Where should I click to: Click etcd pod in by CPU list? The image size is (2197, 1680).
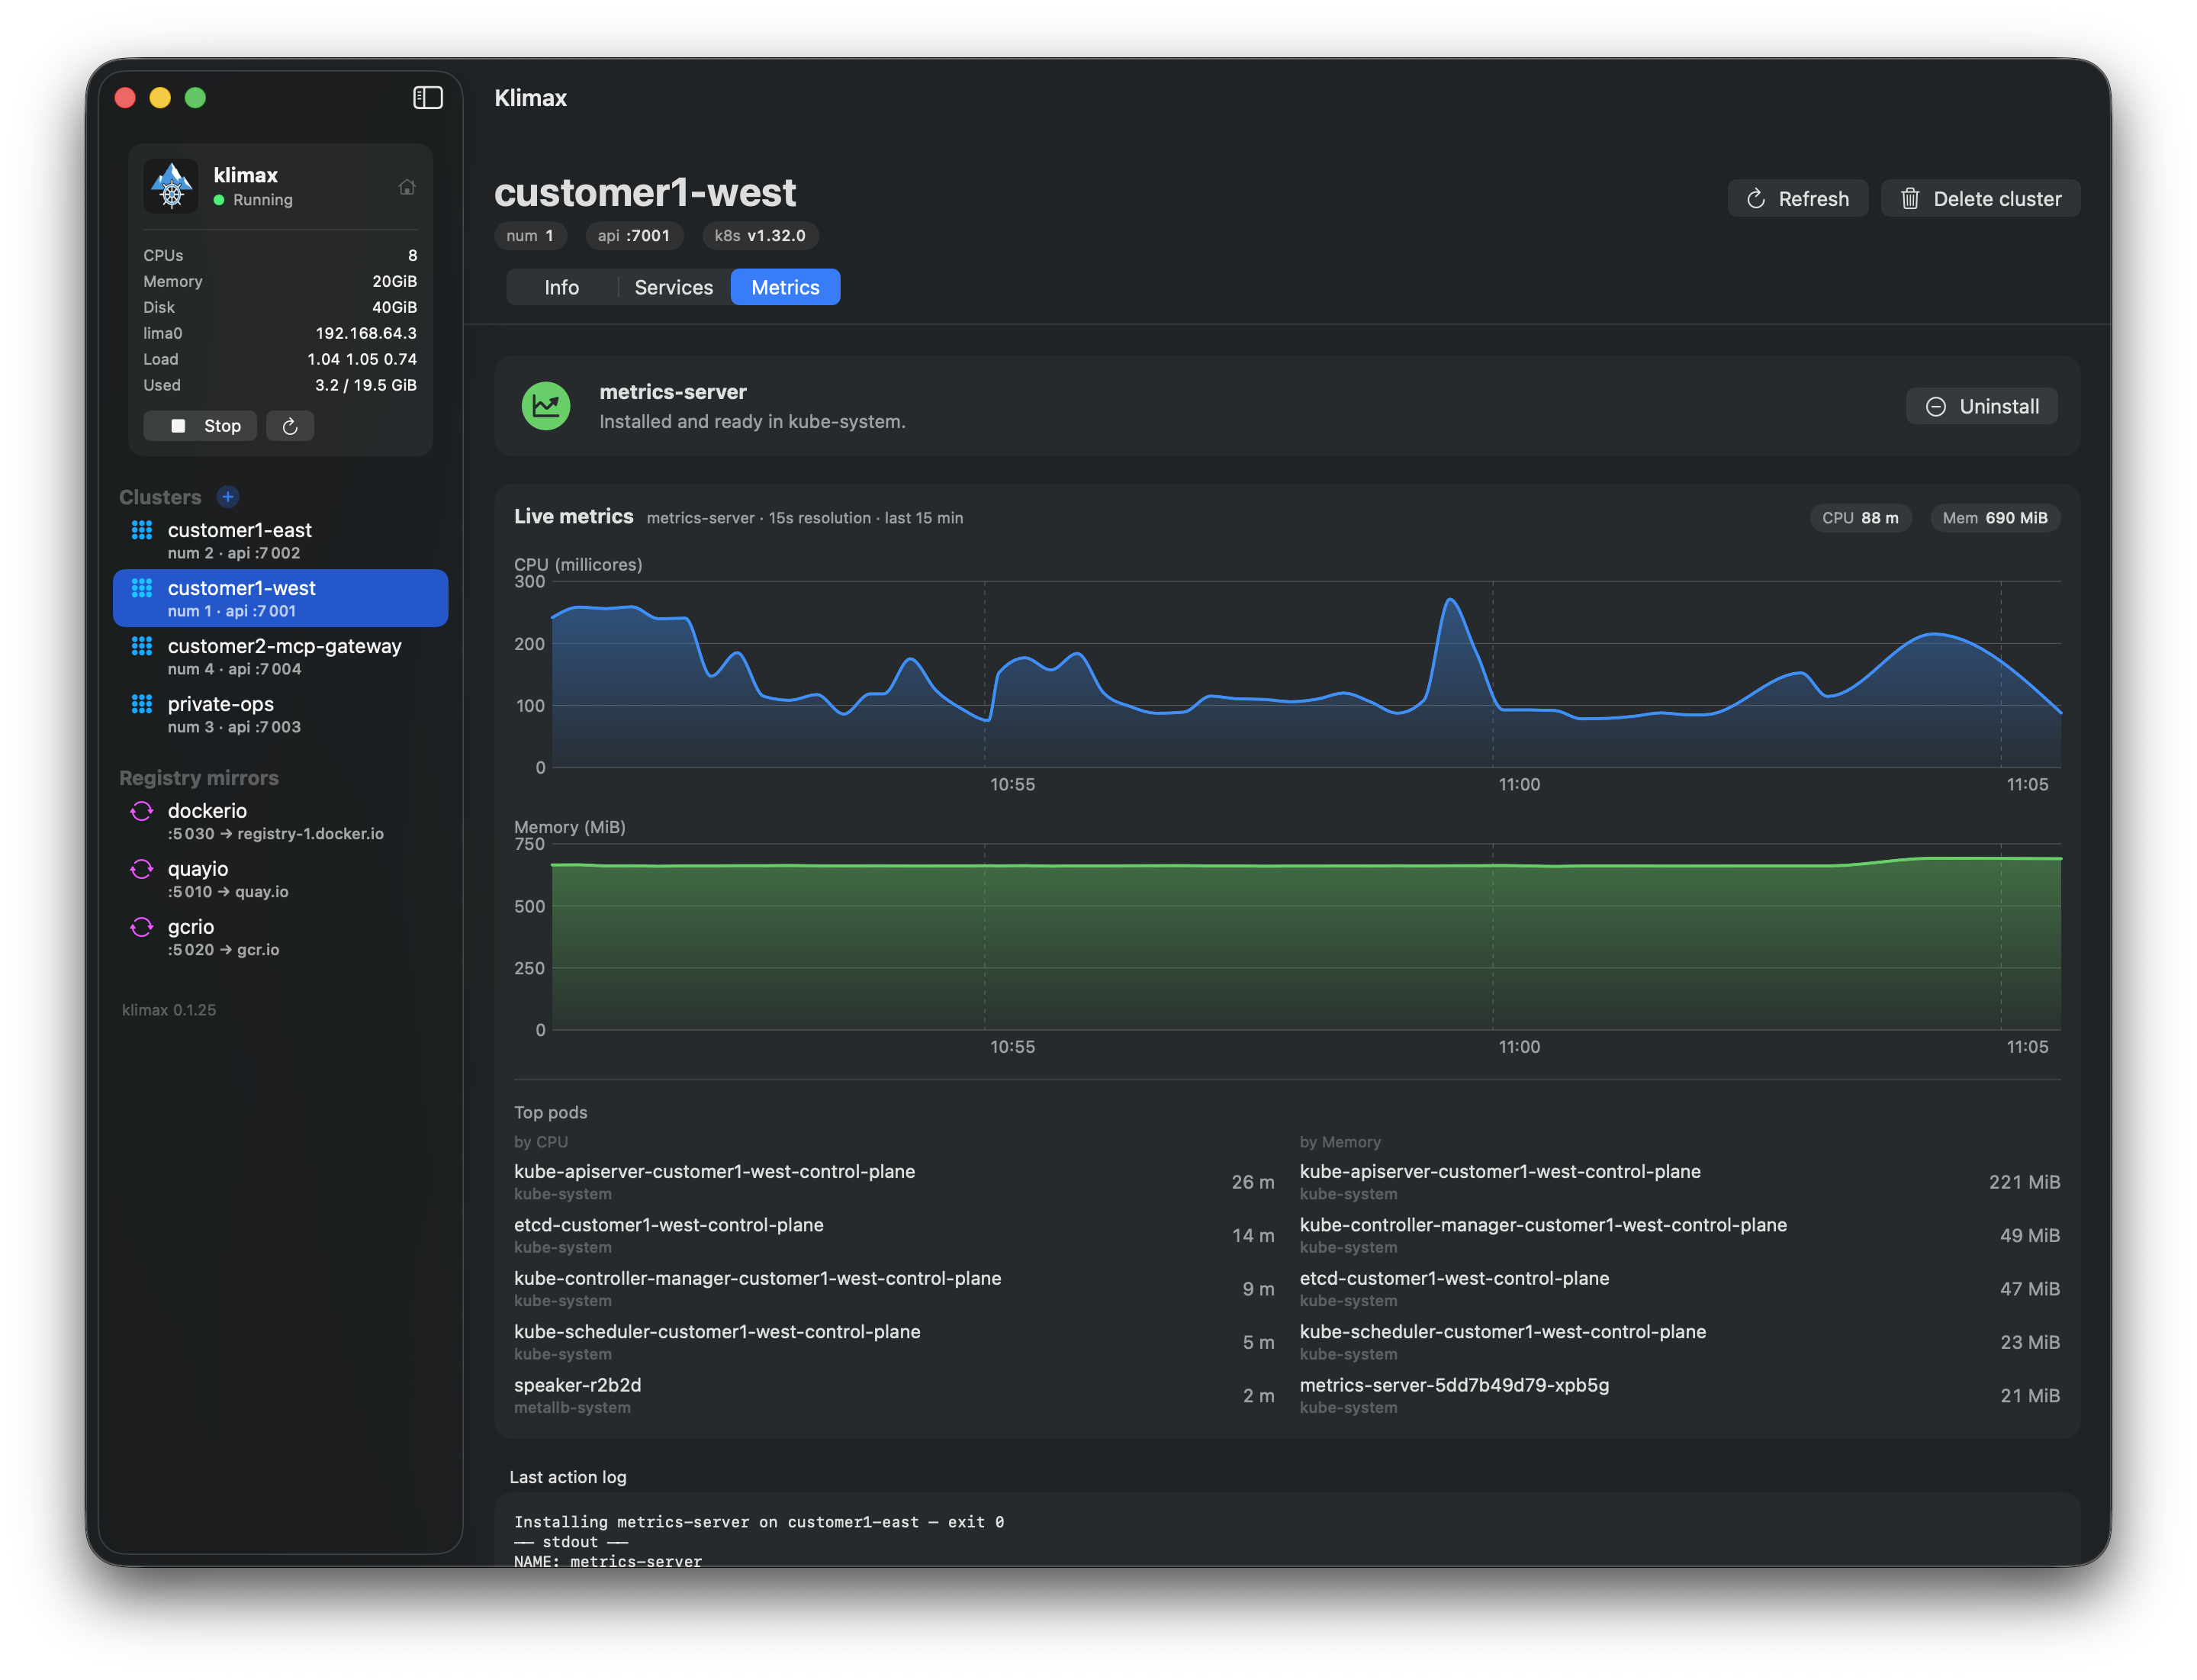click(x=894, y=1235)
